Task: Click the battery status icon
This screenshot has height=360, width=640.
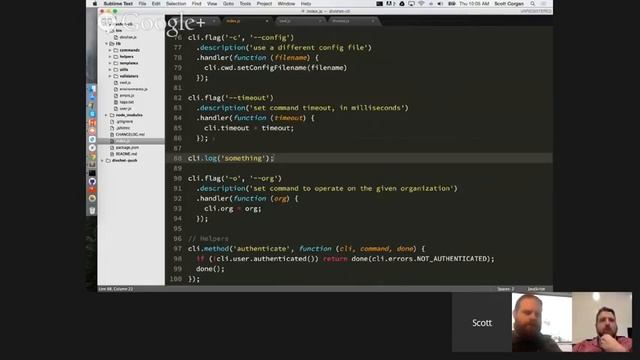Action: 451,4
